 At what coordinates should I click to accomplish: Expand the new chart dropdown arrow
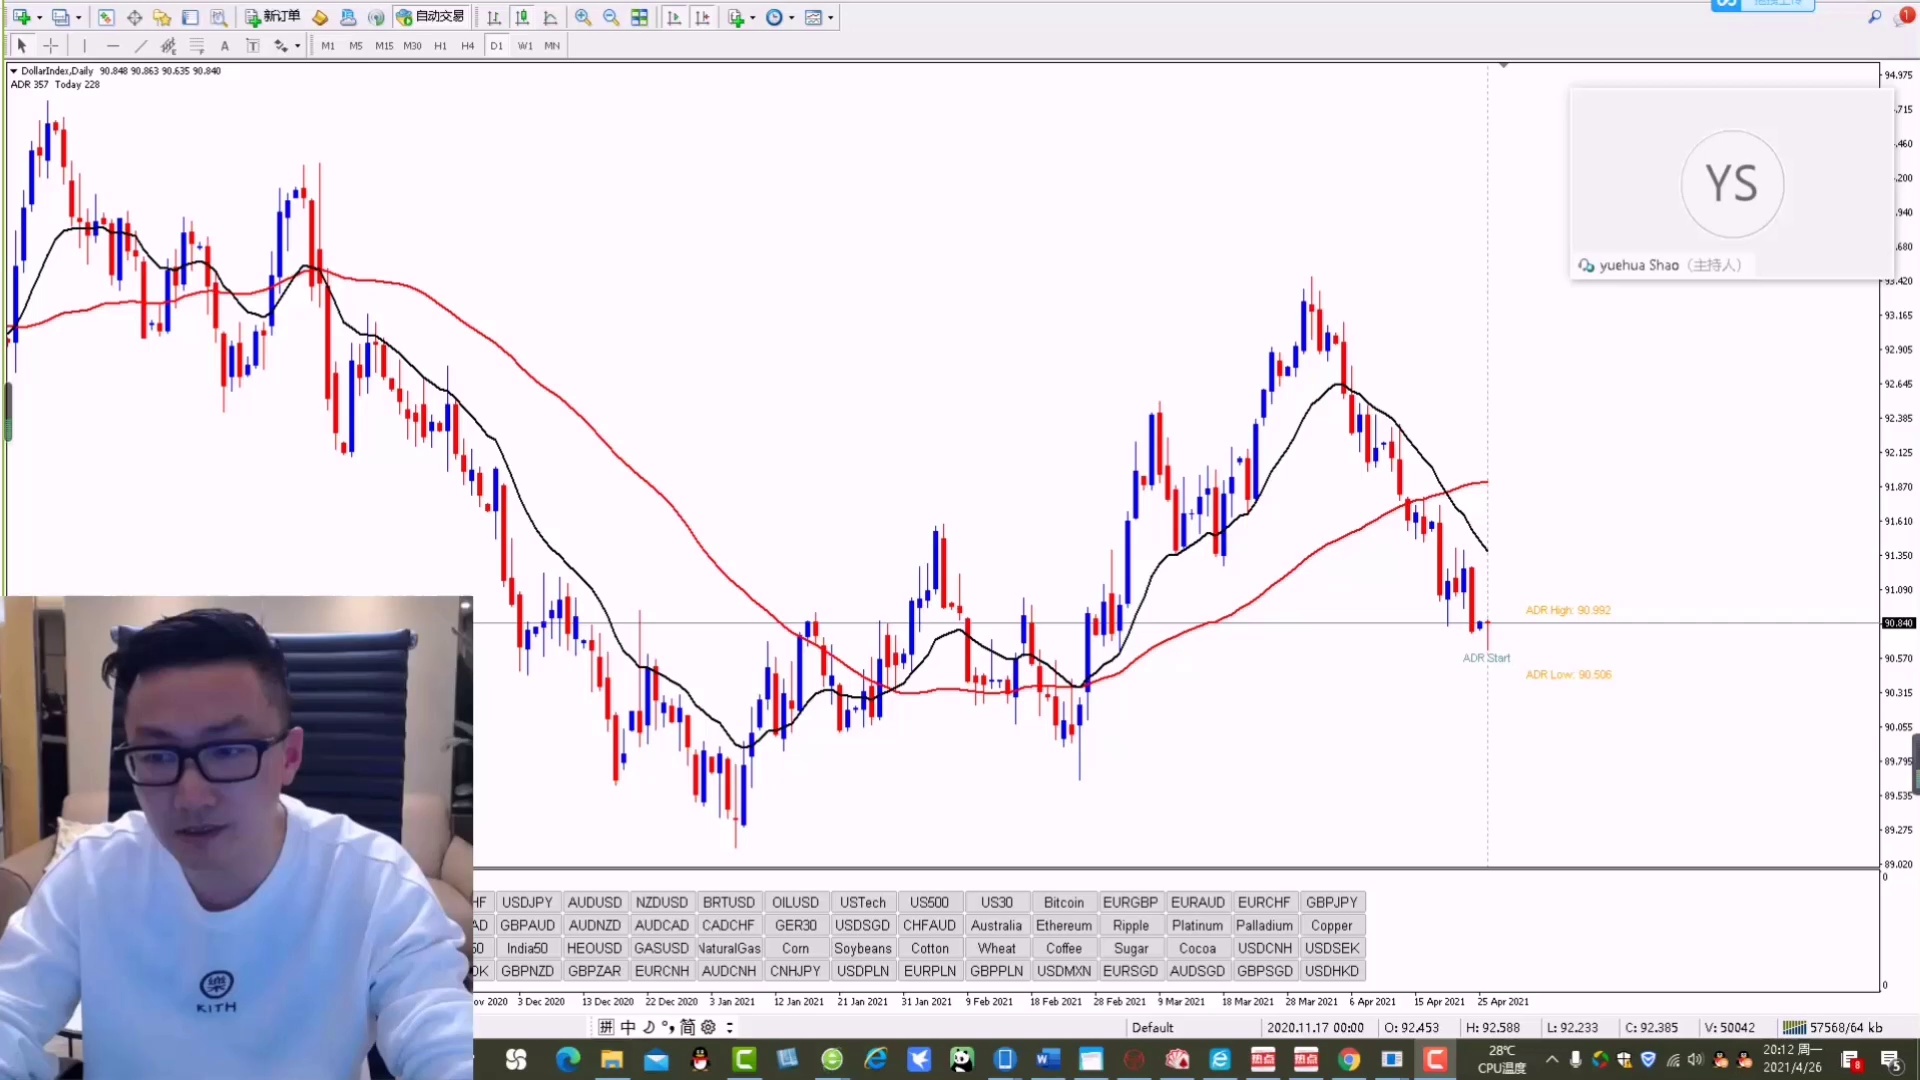pos(39,17)
